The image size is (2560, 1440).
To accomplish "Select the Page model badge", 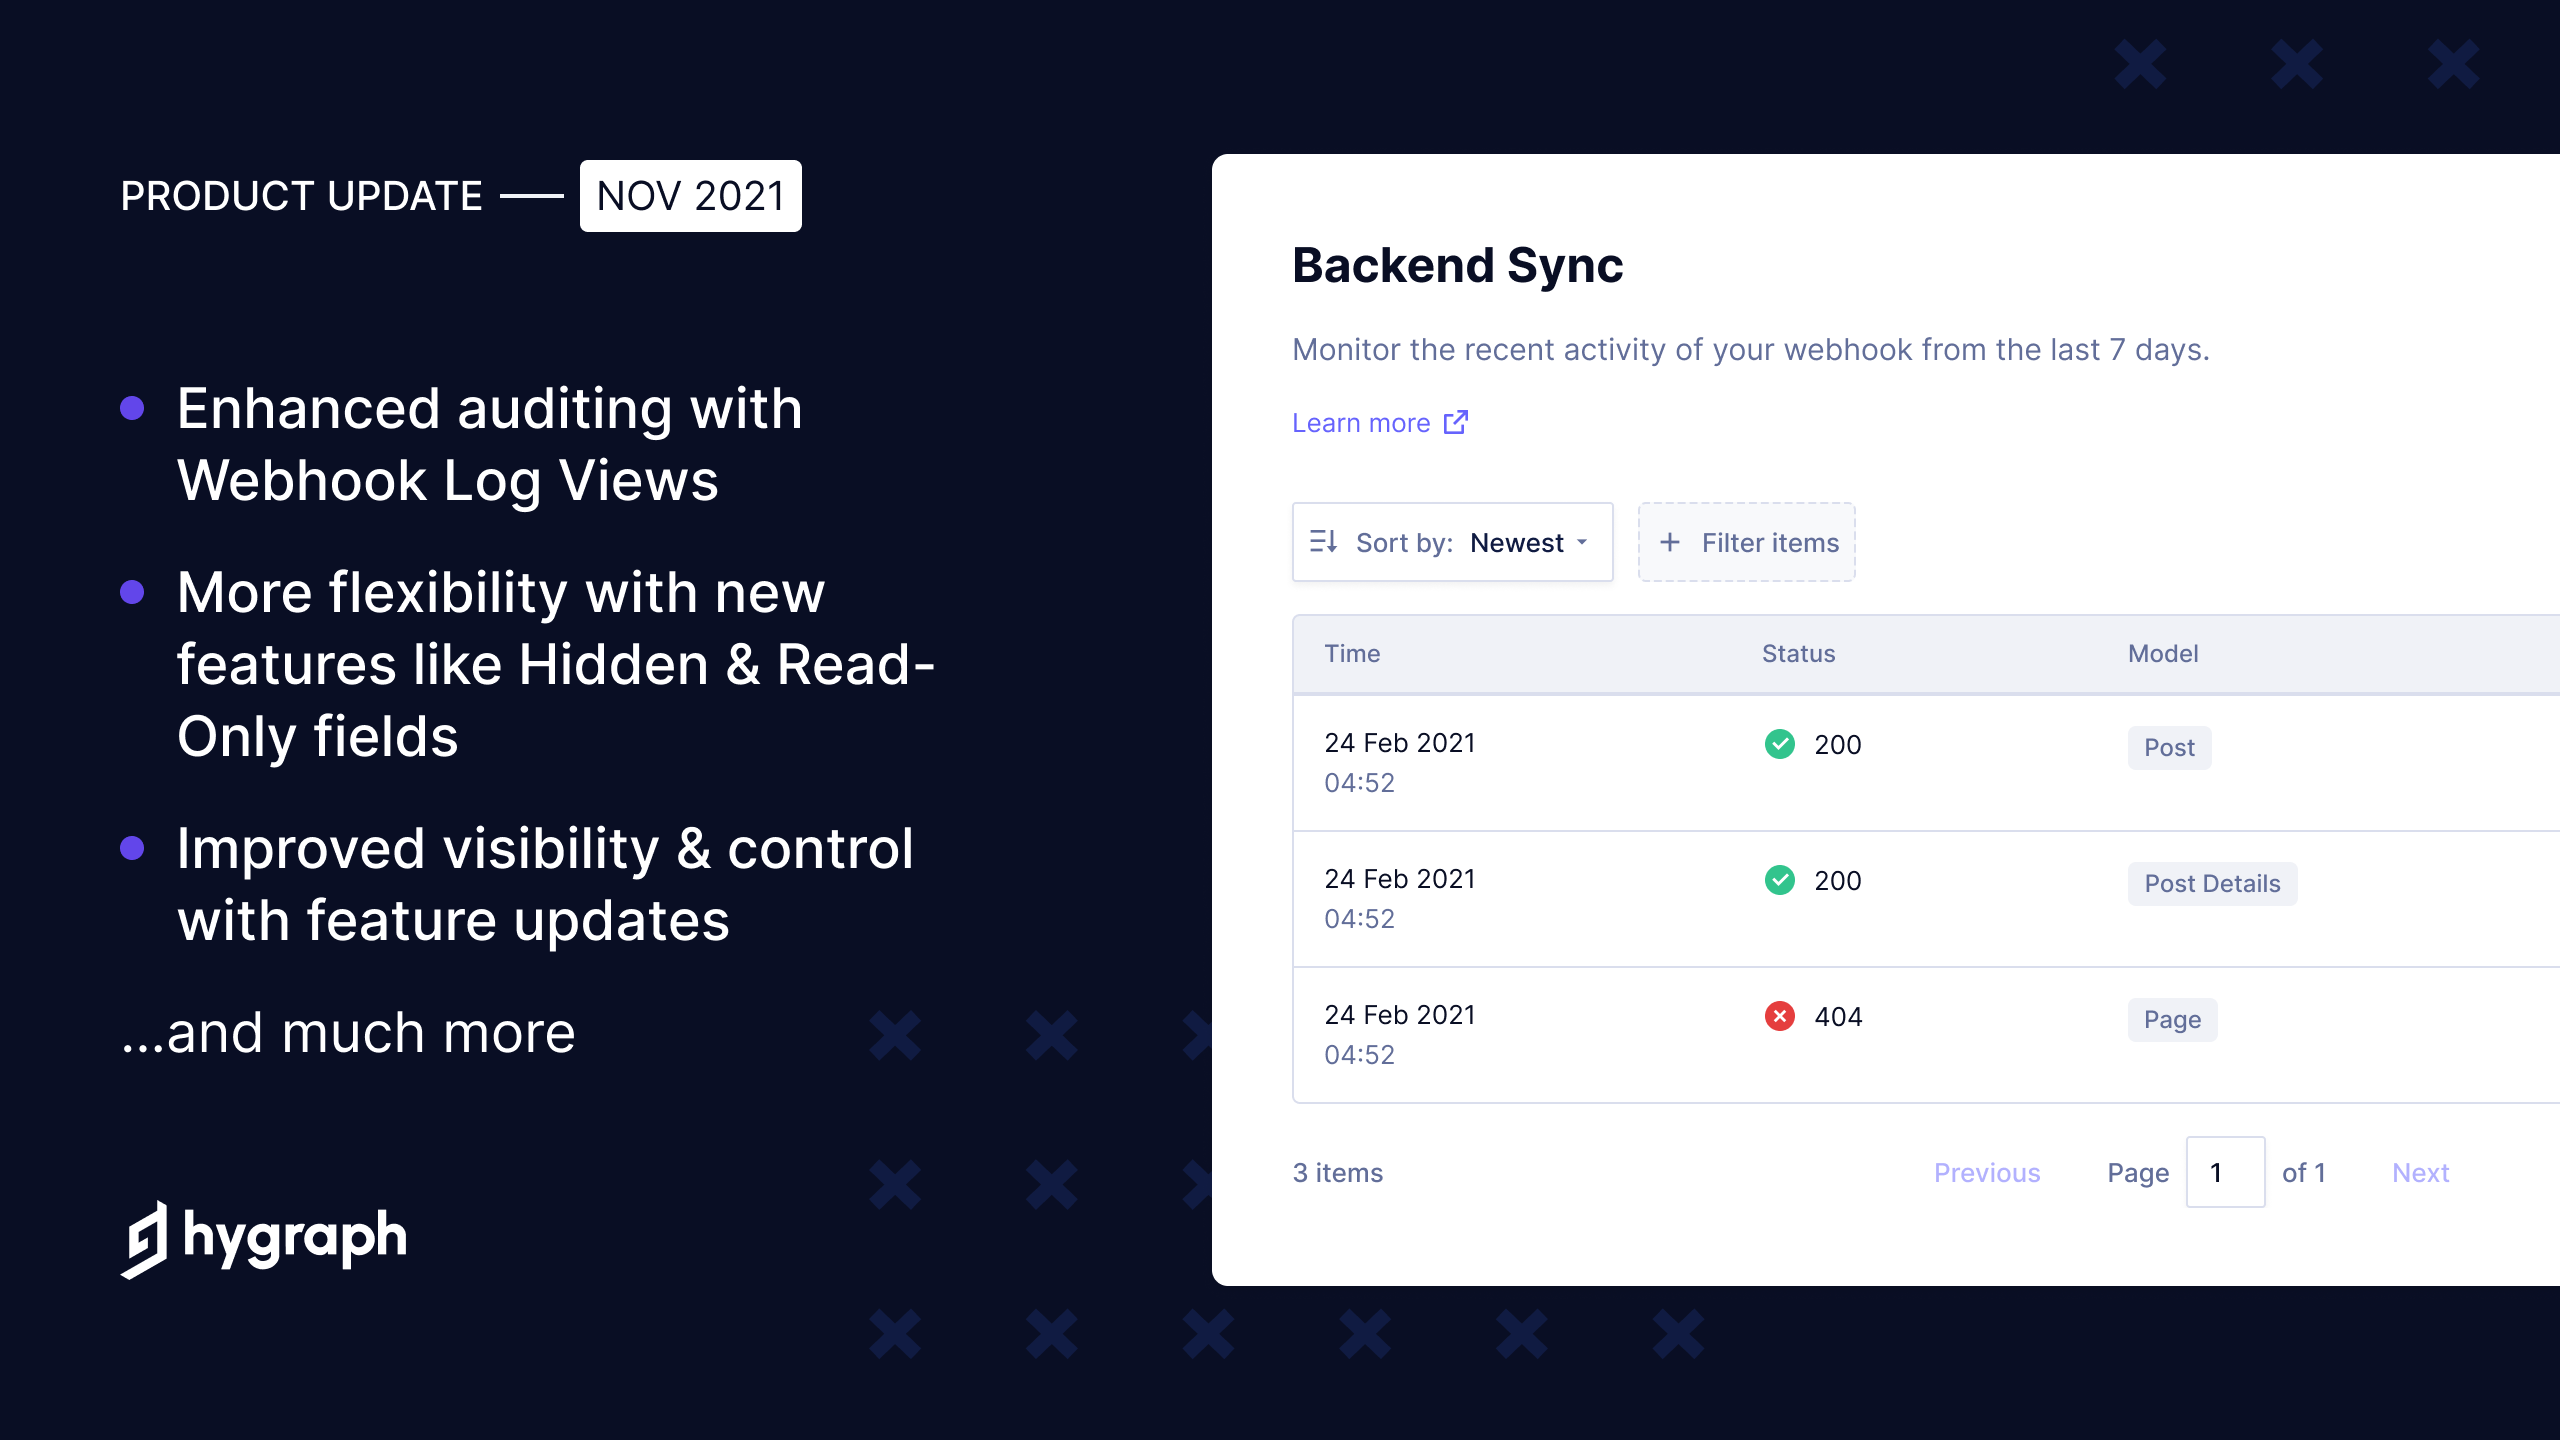I will (x=2172, y=1019).
